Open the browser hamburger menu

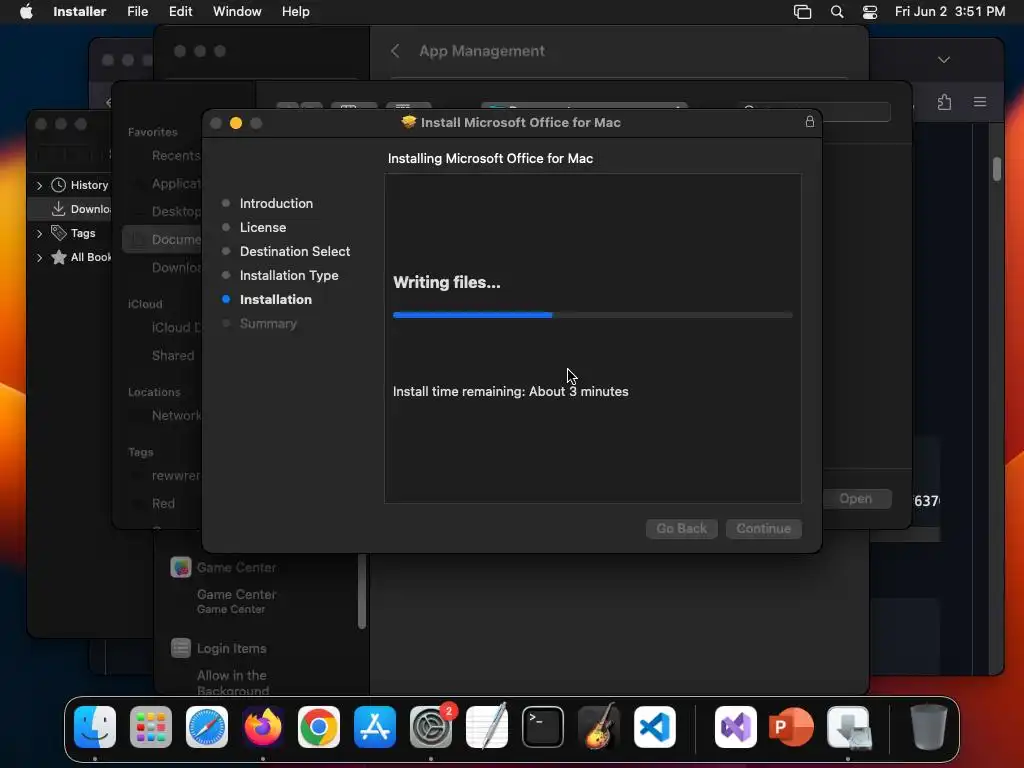(980, 102)
